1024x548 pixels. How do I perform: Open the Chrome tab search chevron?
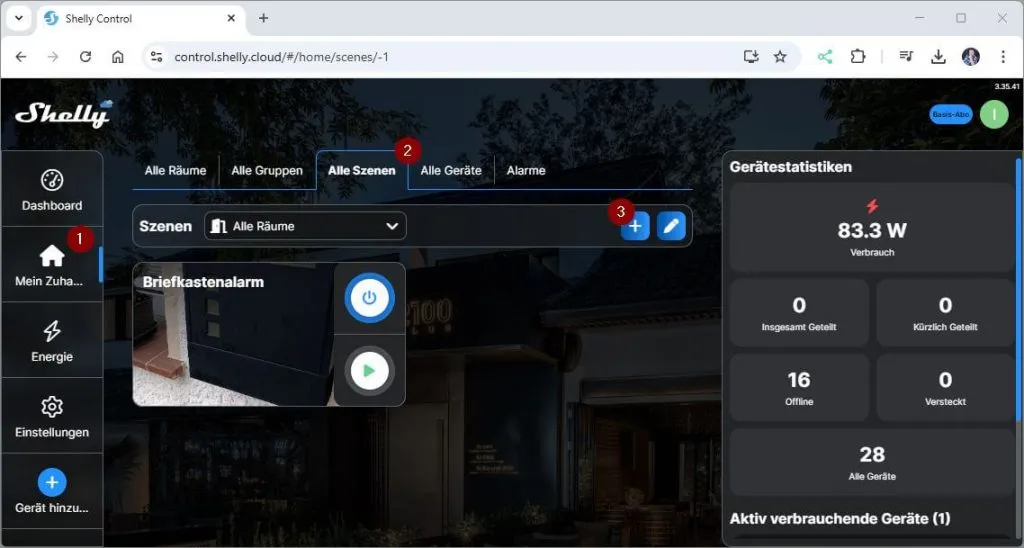coord(18,18)
